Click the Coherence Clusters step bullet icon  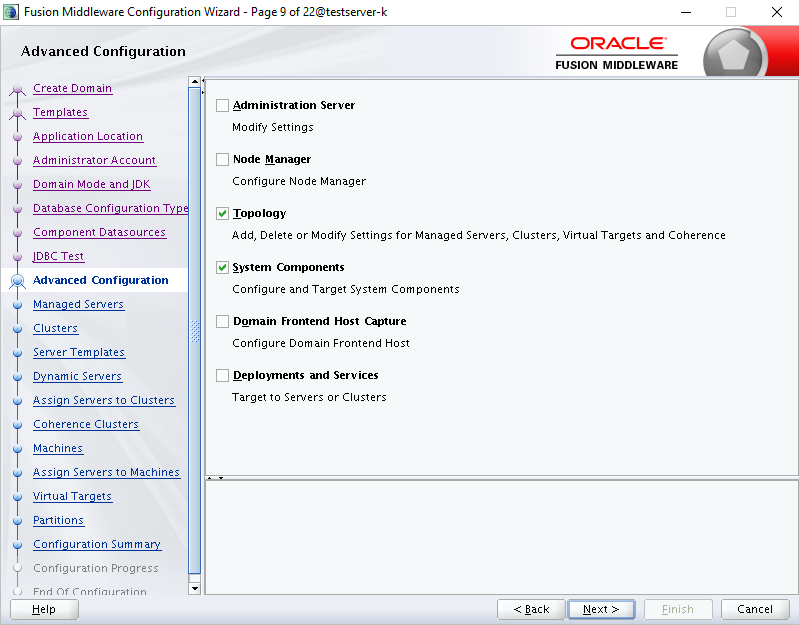(18, 424)
